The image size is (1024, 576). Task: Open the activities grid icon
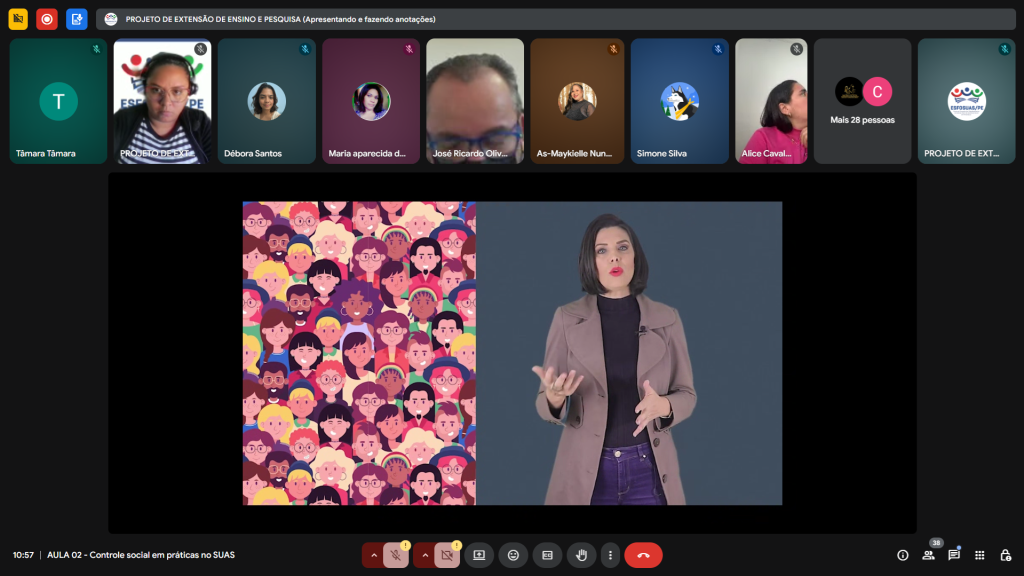pyautogui.click(x=980, y=555)
